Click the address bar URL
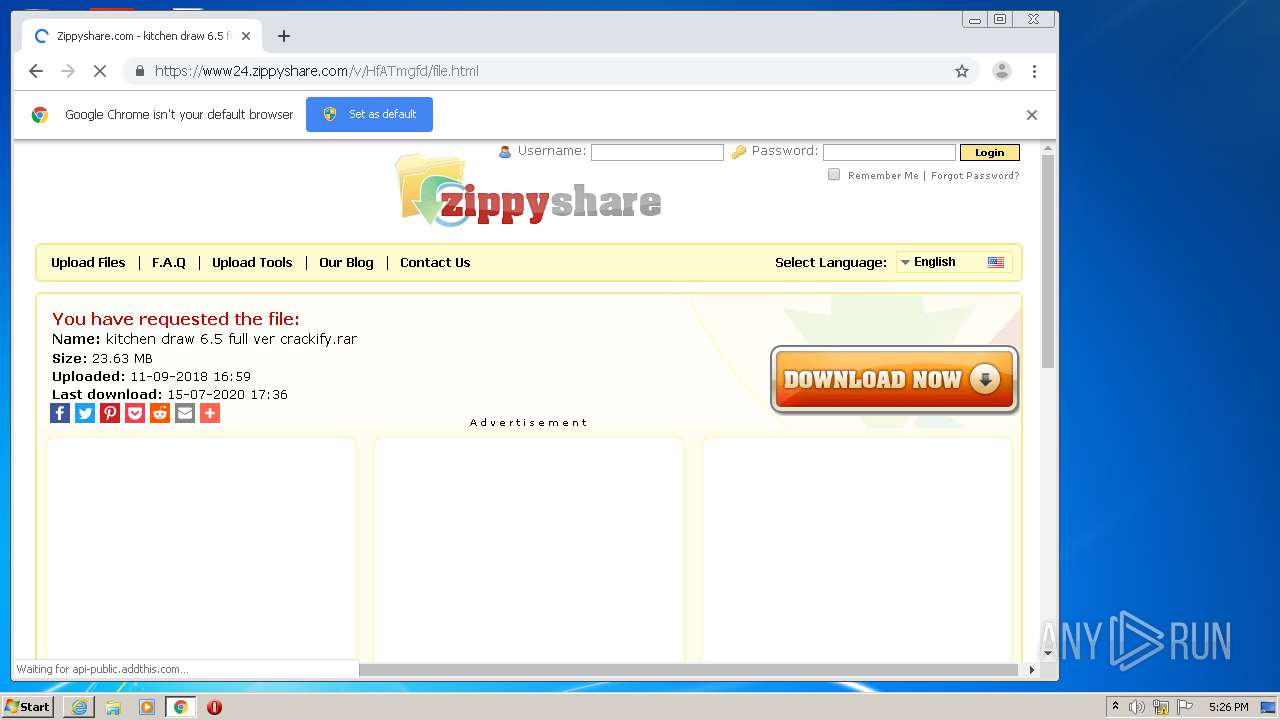 (x=317, y=71)
